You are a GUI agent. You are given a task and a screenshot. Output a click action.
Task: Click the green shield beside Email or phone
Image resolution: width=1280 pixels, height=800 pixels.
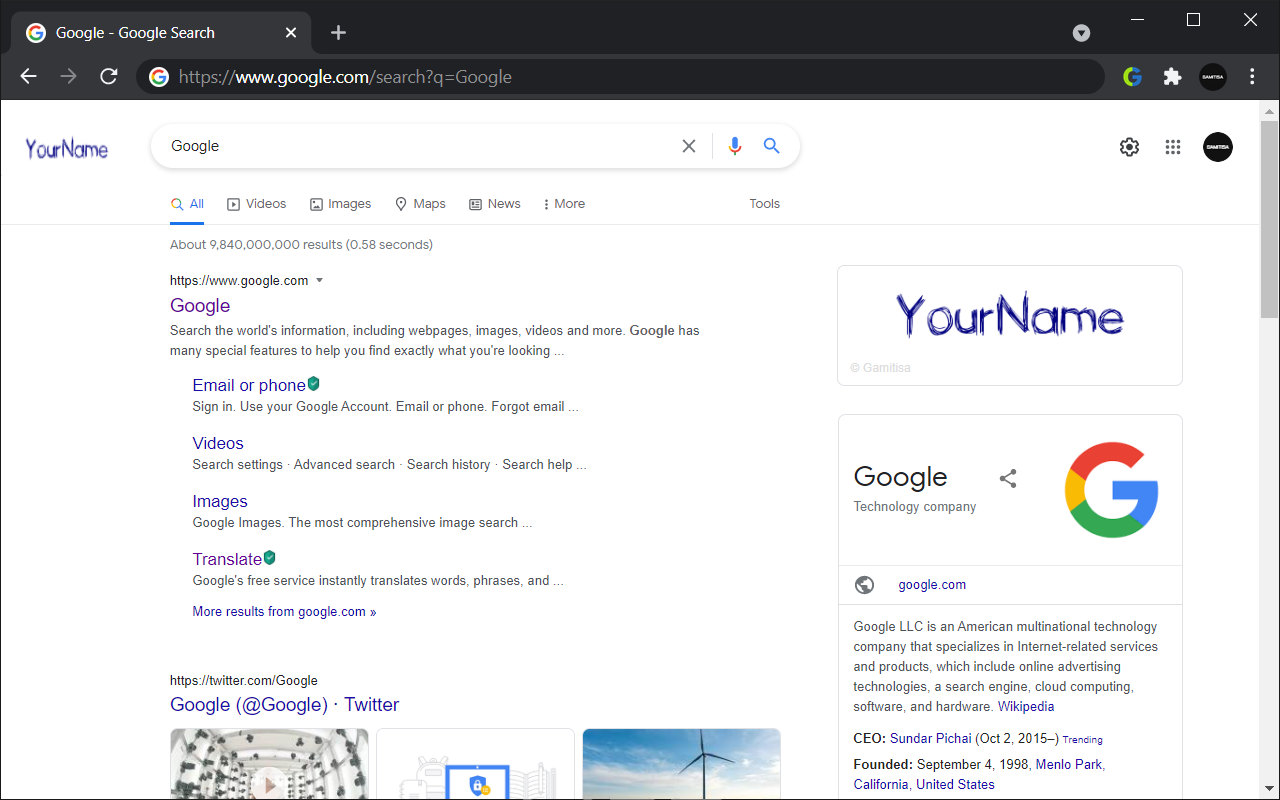coord(314,383)
